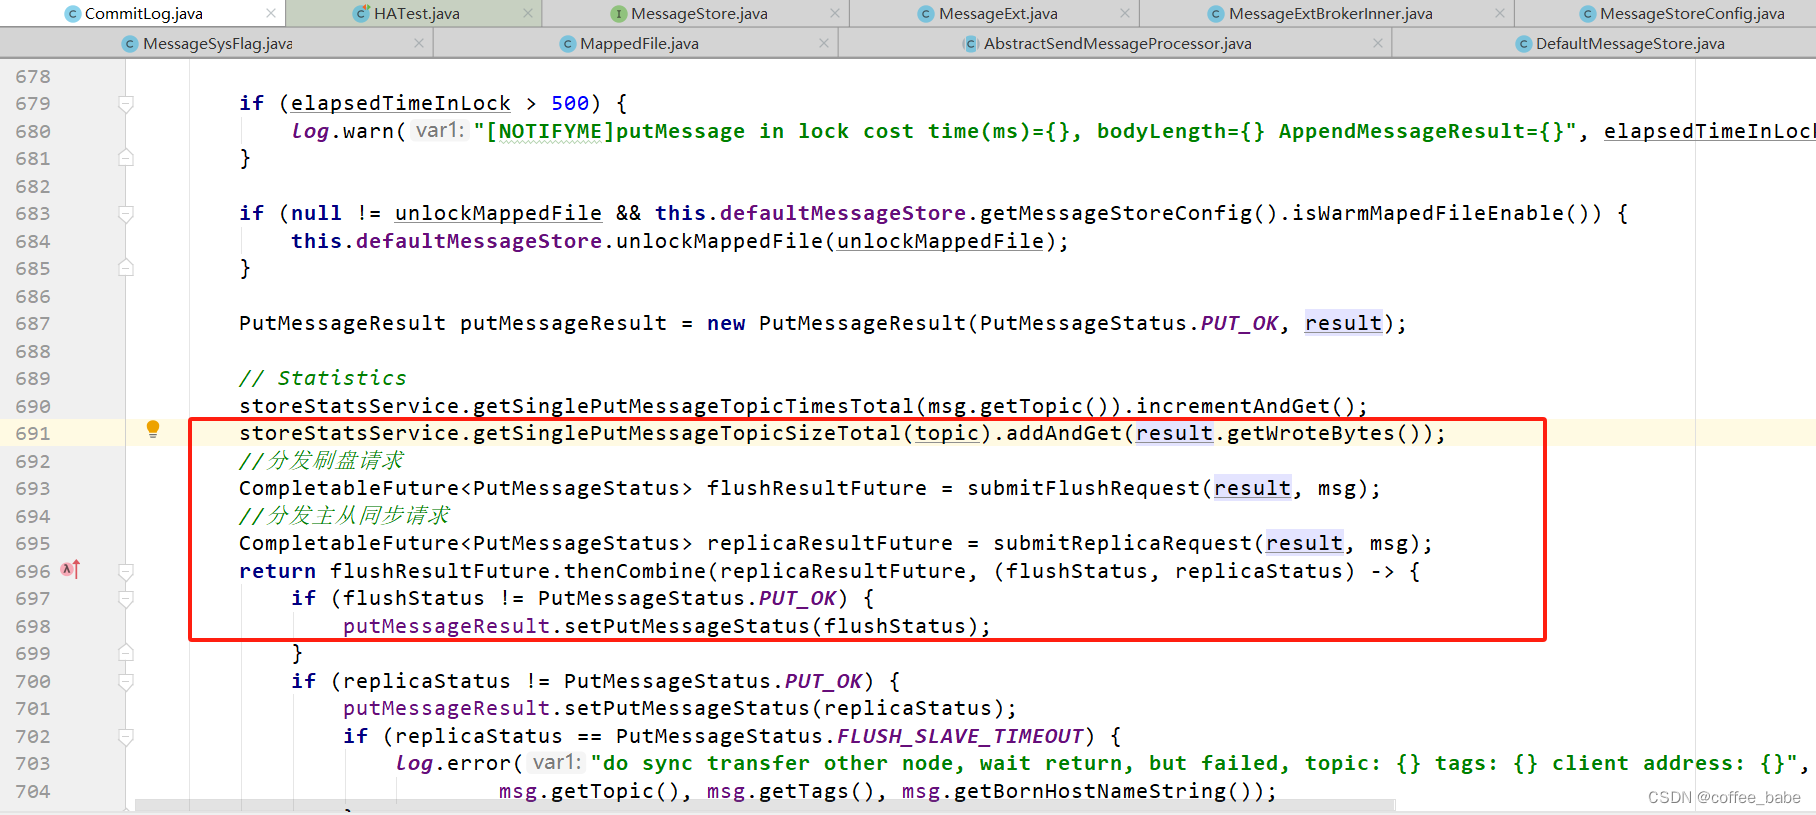1816x815 pixels.
Task: Collapse the if block at line 683
Action: tap(126, 214)
